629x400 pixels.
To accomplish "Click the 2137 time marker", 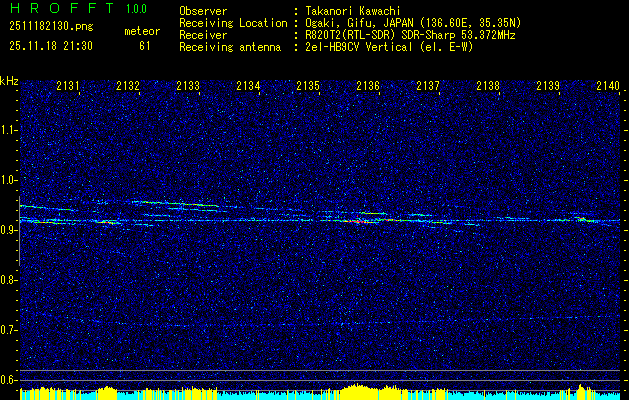I will tap(428, 86).
